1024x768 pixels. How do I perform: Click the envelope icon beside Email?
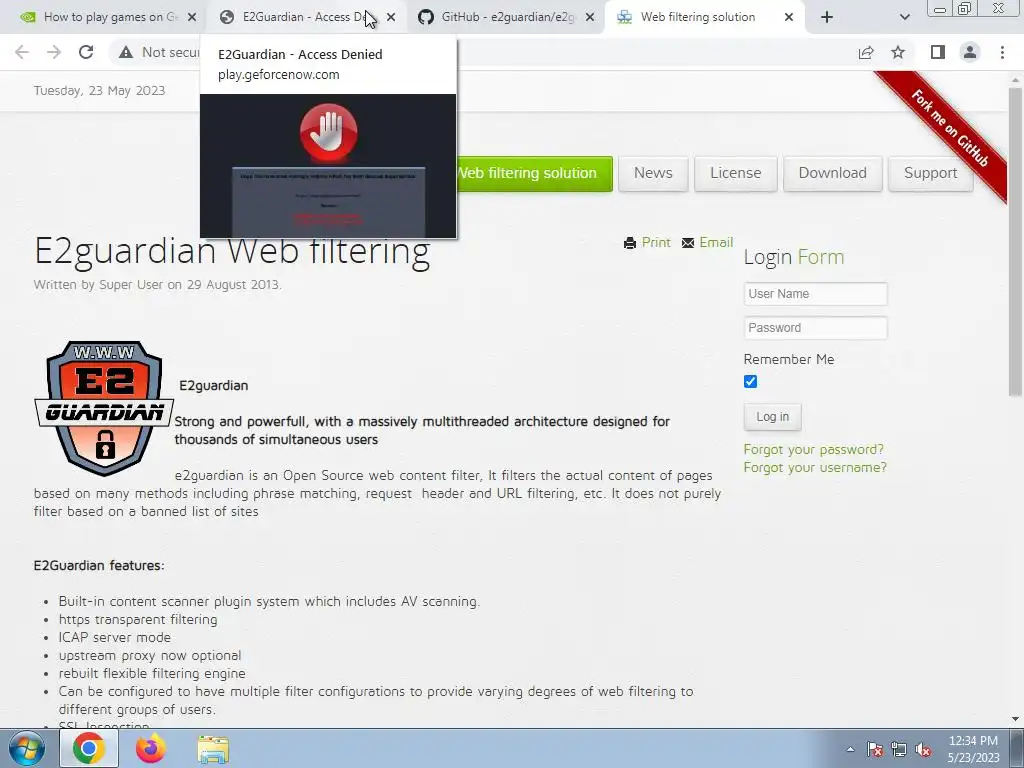tap(688, 243)
